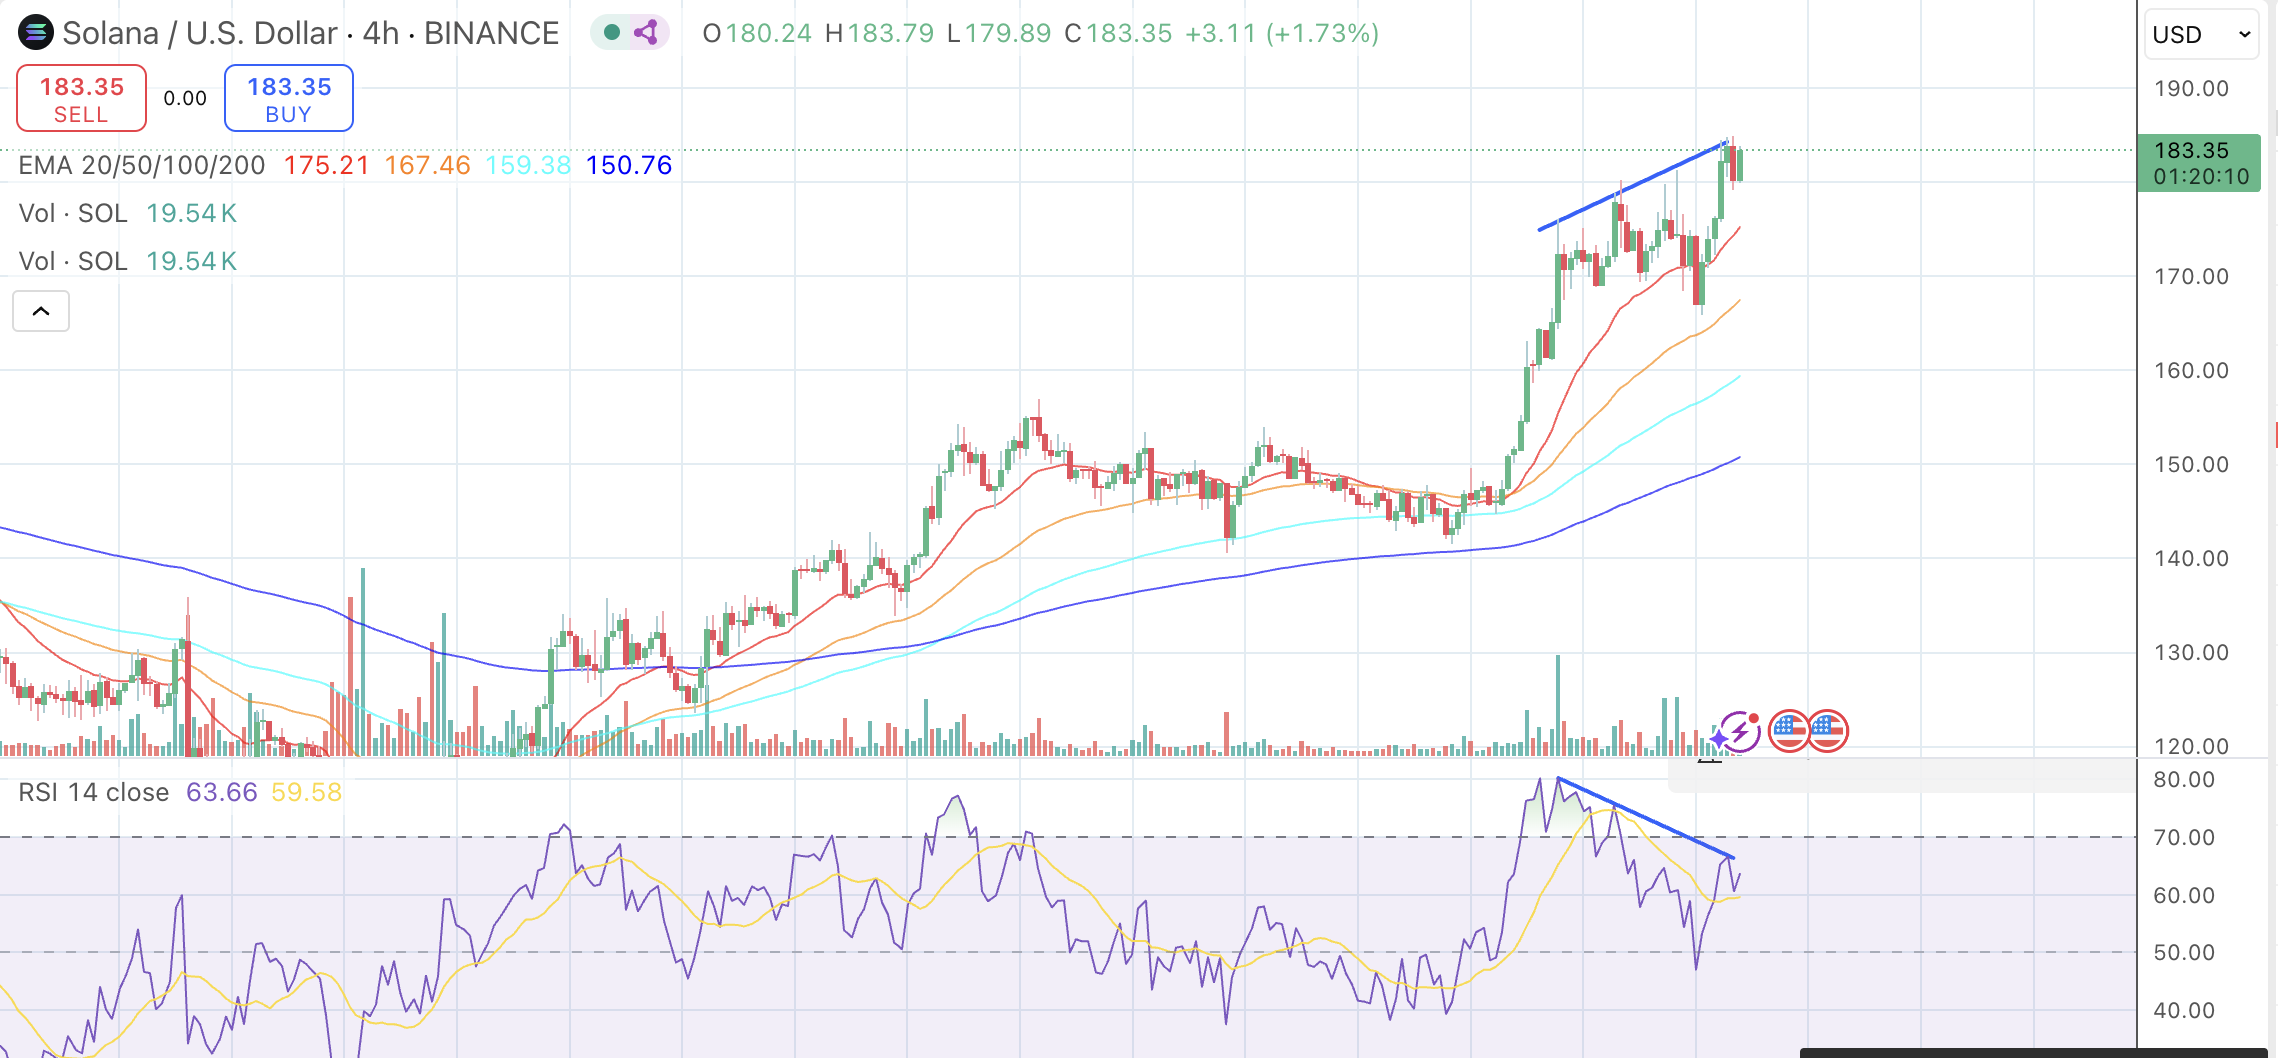Click the purple sparkle star icon
This screenshot has width=2278, height=1058.
click(x=1718, y=740)
